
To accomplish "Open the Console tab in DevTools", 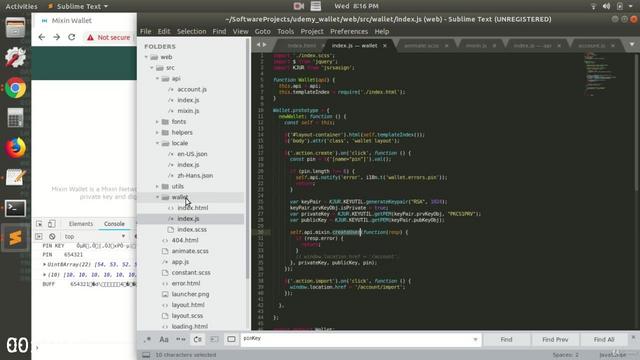I will [114, 224].
